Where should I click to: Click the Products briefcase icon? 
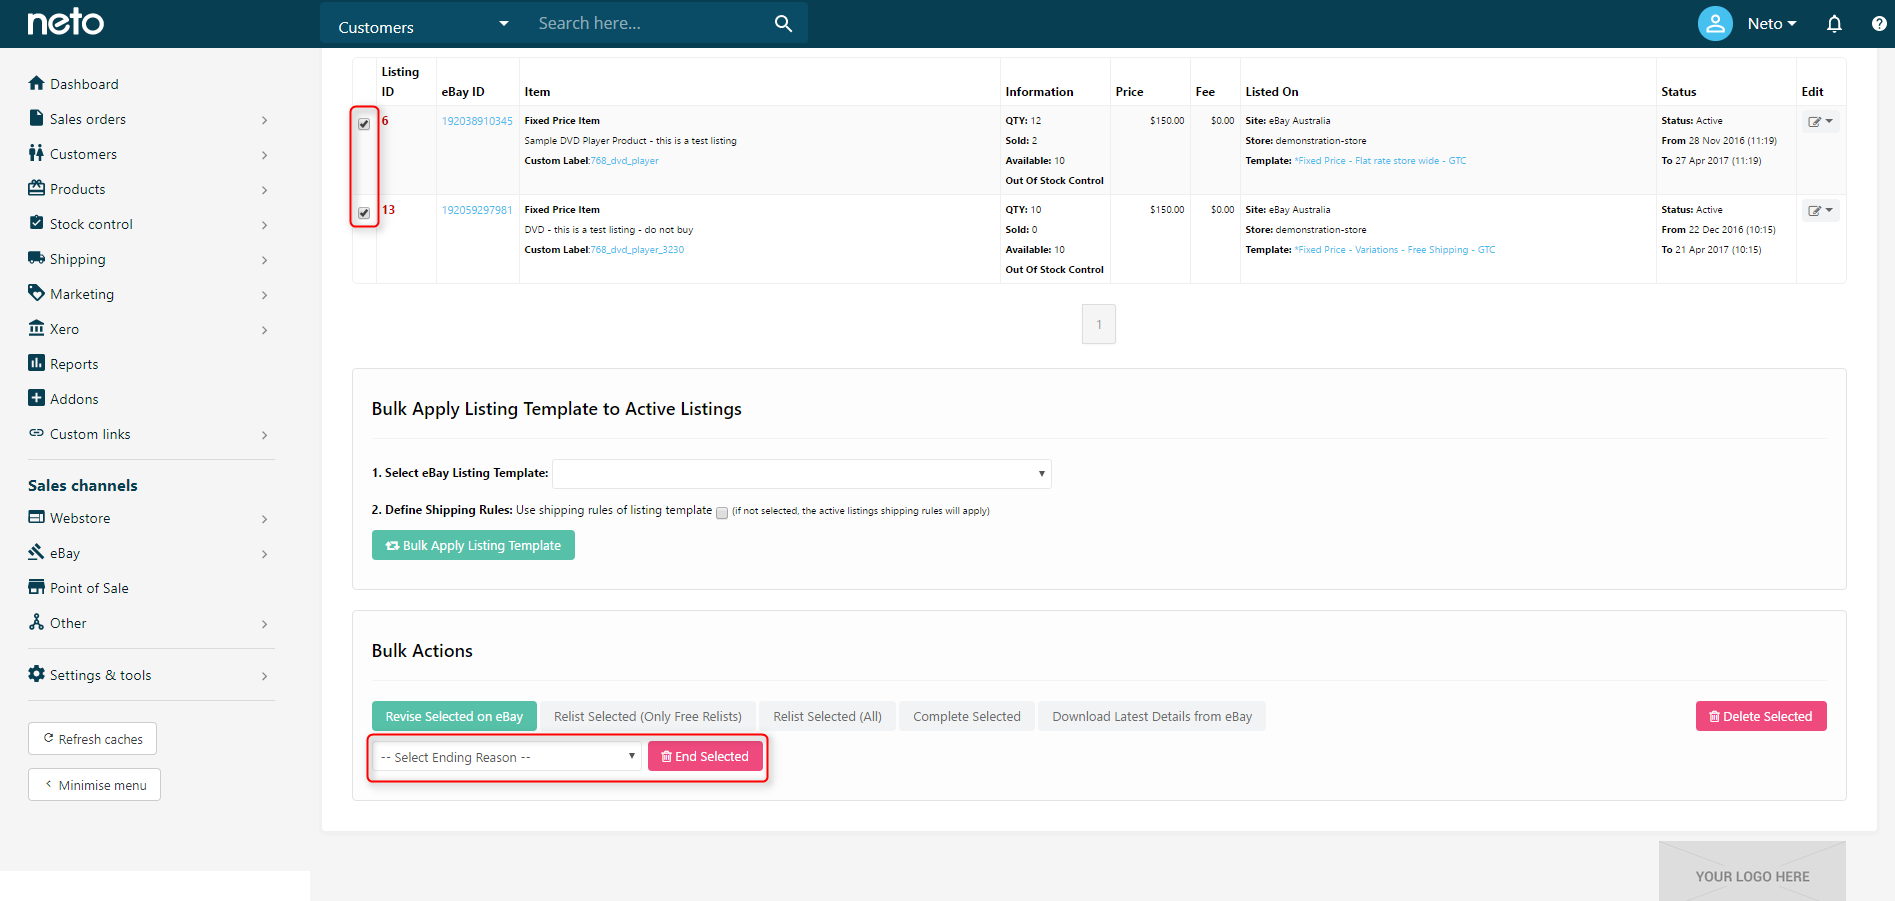[x=37, y=188]
